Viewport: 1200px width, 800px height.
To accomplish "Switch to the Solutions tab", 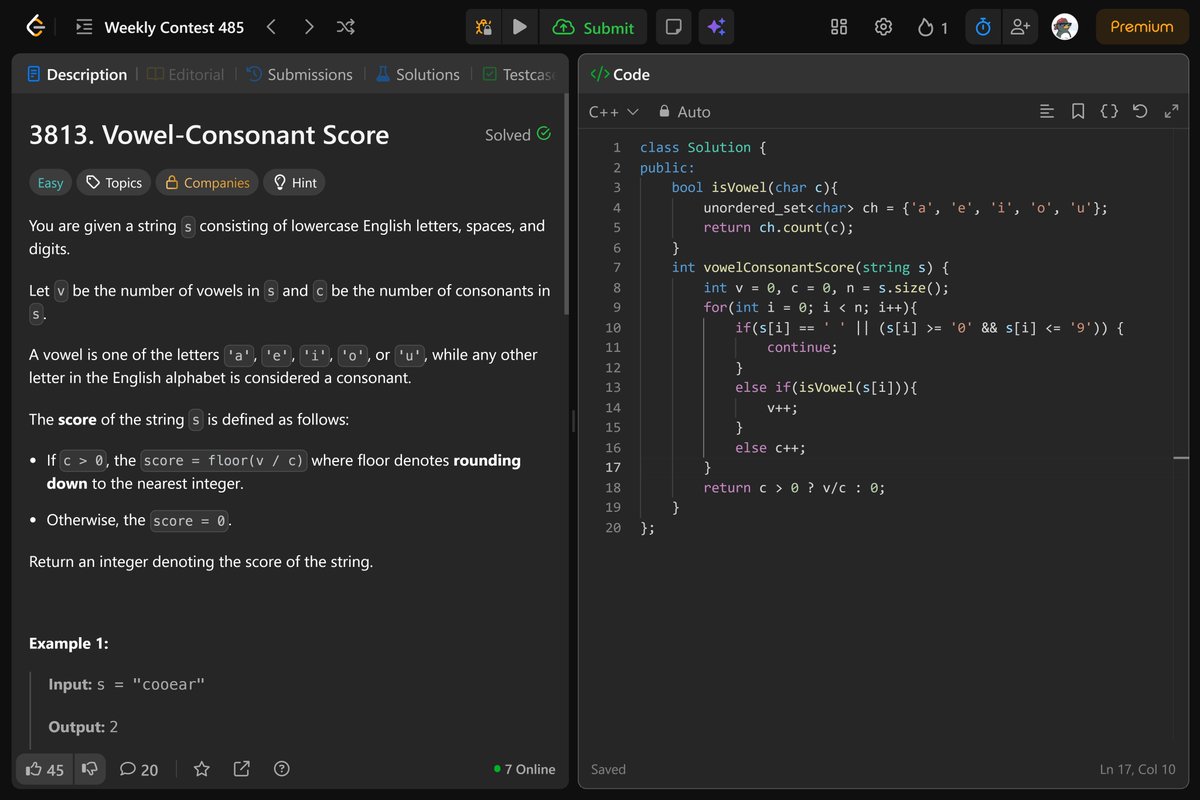I will pyautogui.click(x=418, y=74).
